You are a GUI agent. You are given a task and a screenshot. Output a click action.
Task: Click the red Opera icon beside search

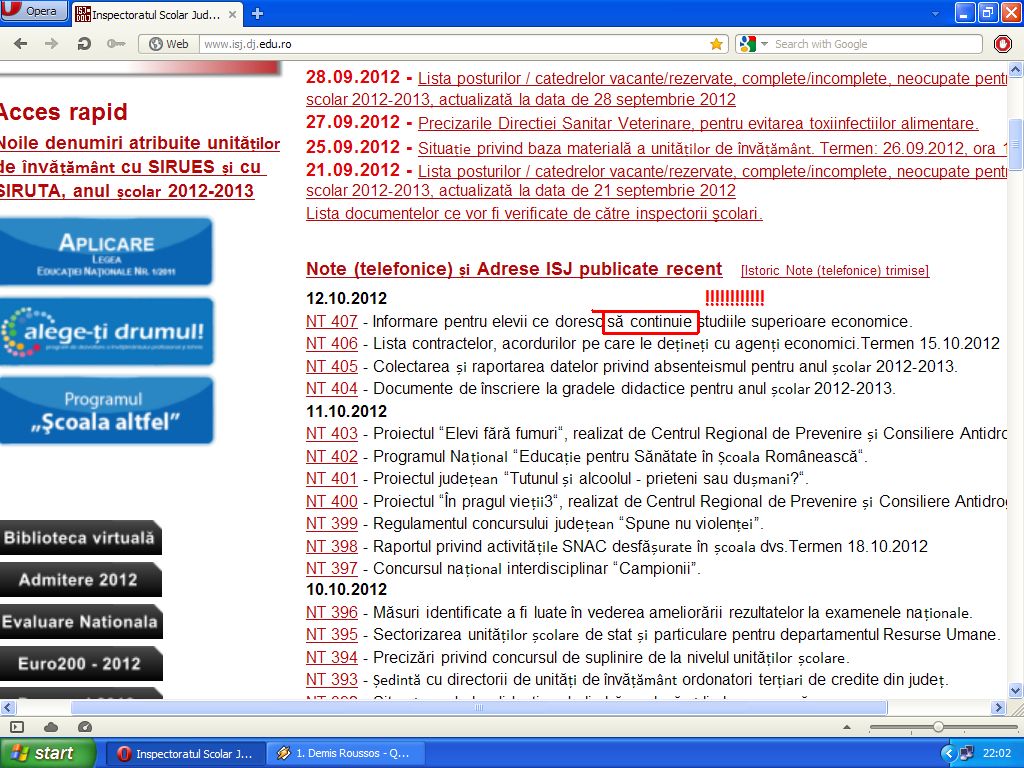coord(1003,44)
